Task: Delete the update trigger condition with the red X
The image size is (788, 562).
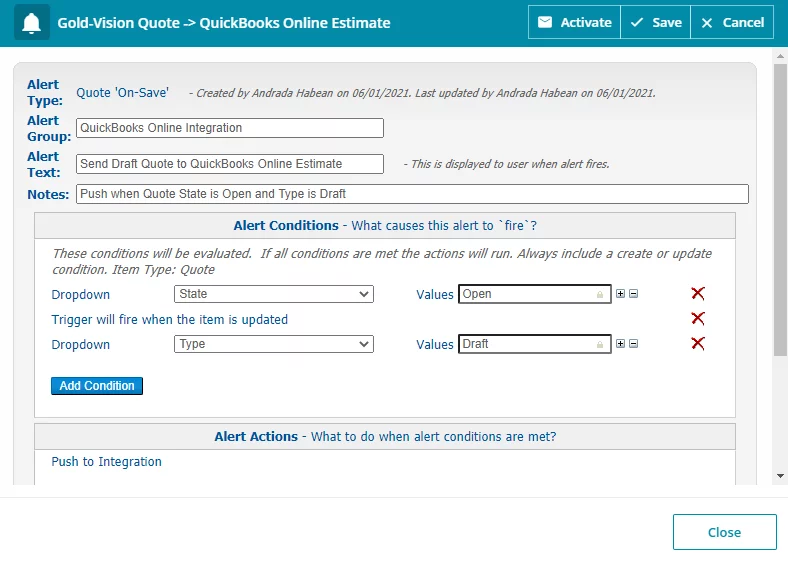Action: pos(698,318)
